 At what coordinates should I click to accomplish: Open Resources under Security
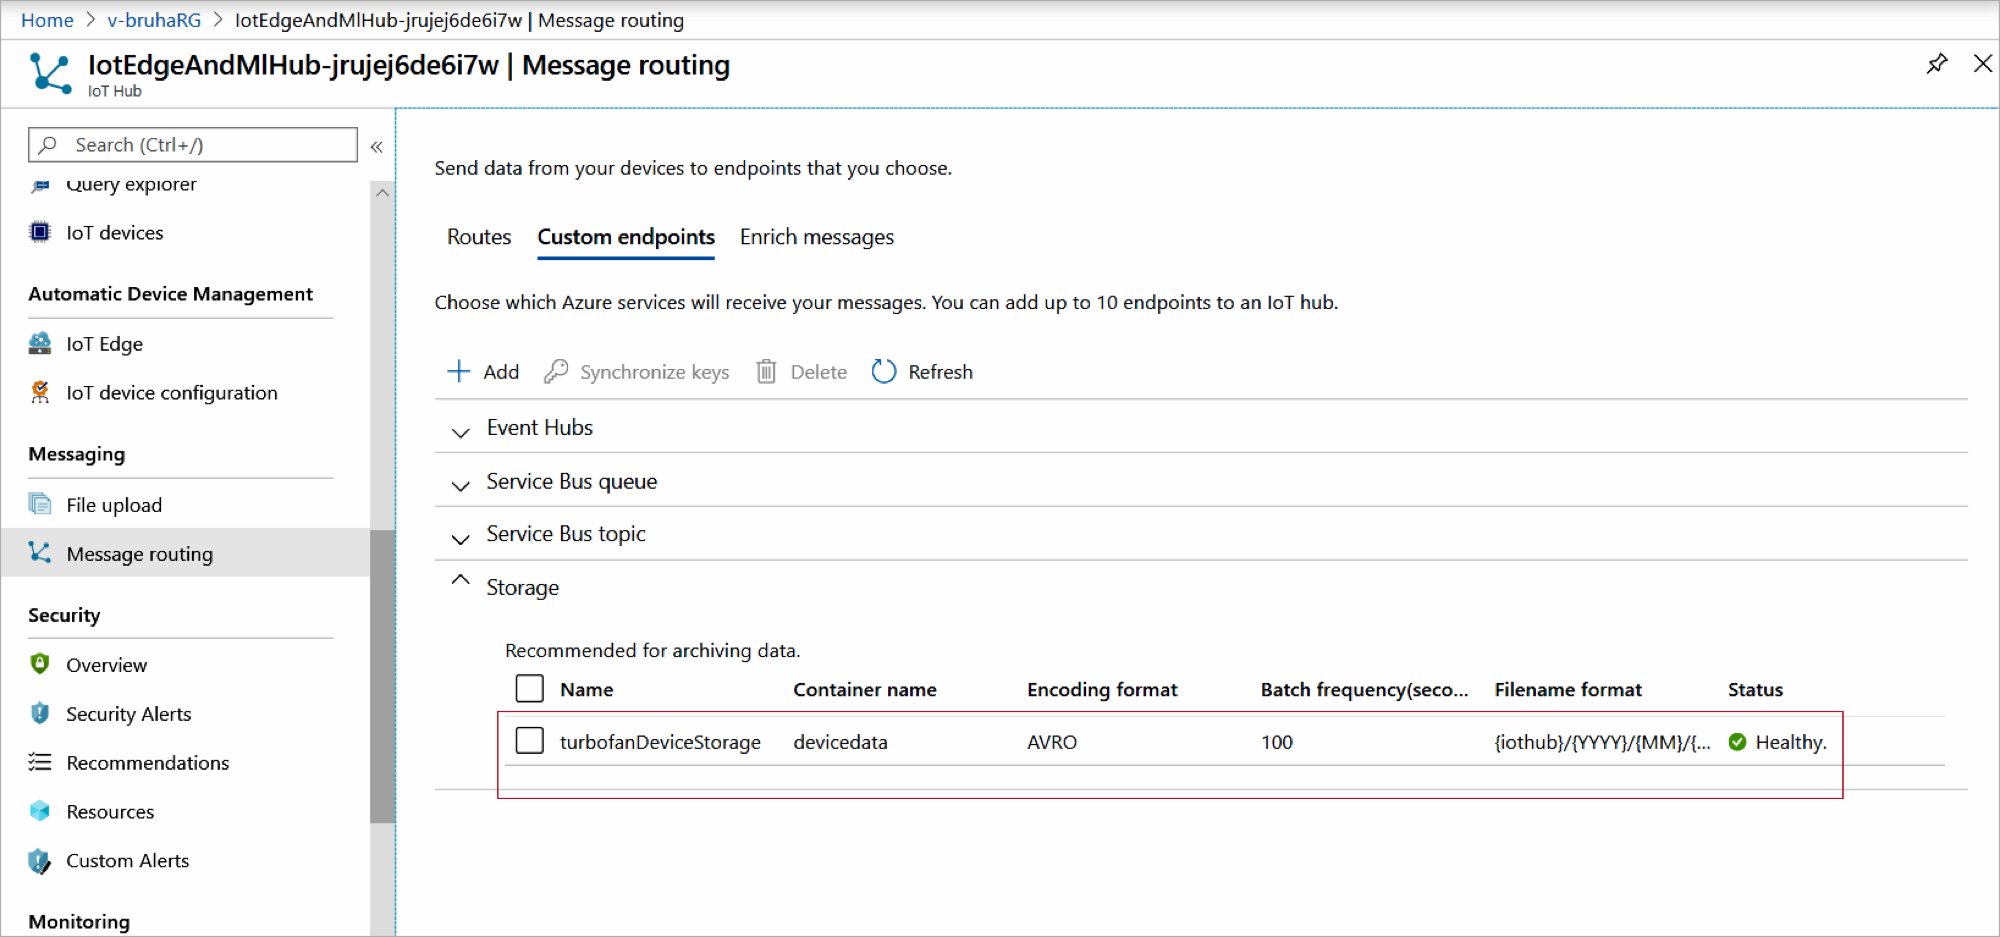(110, 812)
